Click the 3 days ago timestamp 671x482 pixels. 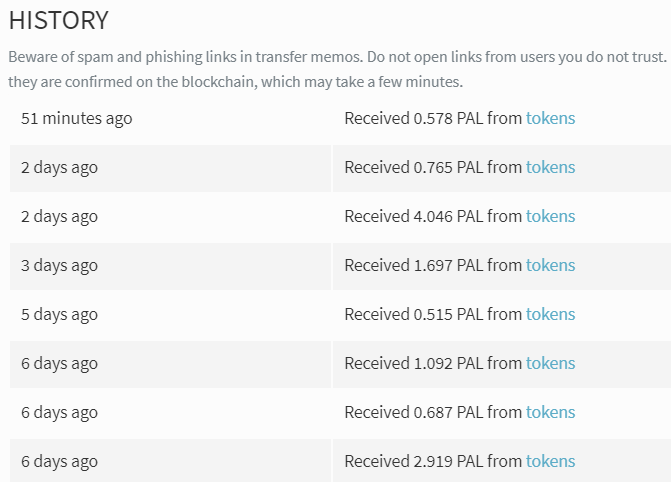coord(59,266)
